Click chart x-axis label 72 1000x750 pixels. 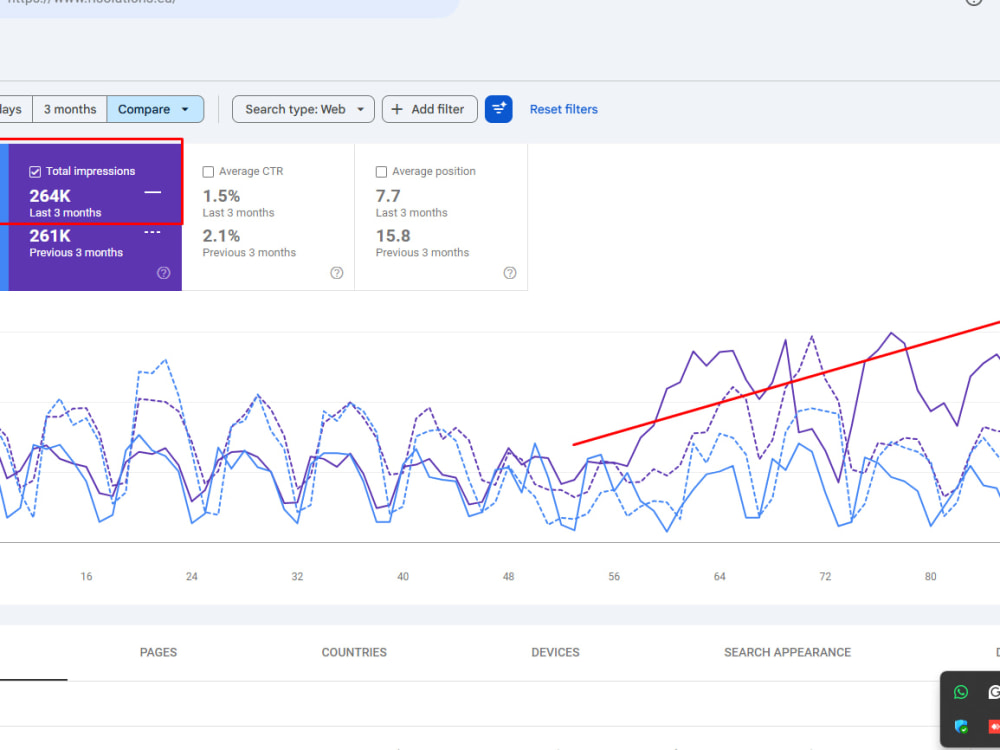click(825, 577)
